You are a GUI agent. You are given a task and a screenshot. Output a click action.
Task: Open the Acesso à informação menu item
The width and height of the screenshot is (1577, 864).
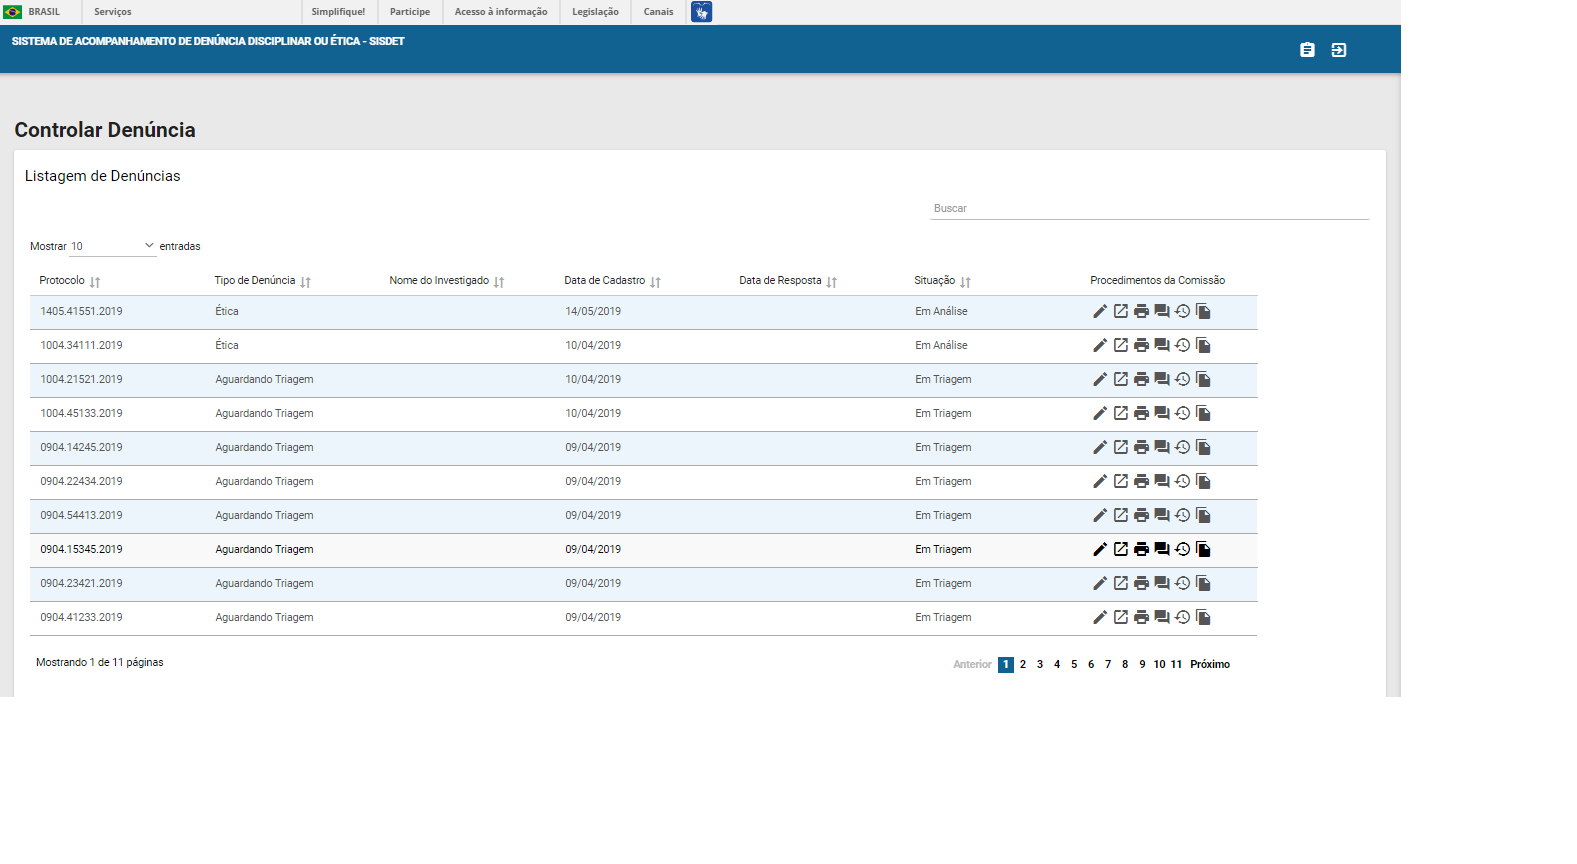point(501,12)
